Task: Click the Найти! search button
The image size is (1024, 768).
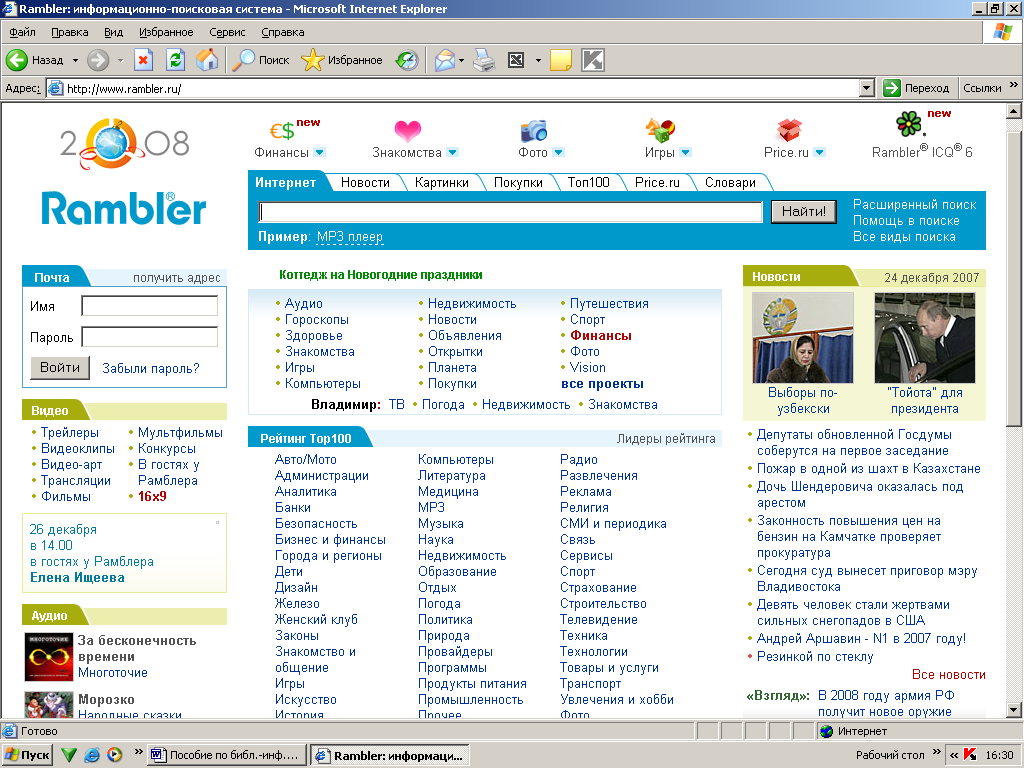Action: [804, 212]
